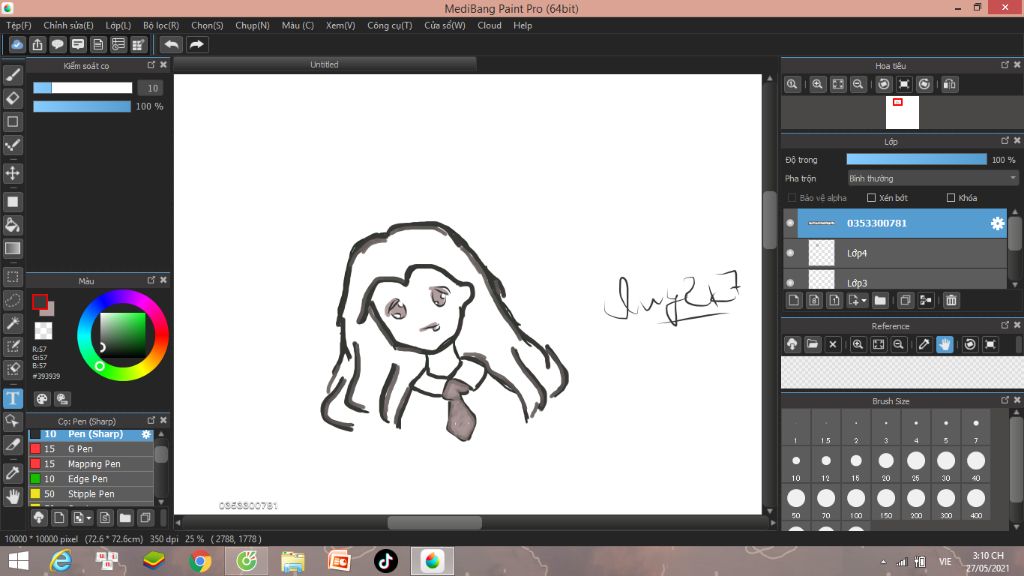Select the Edge Pen brush
The width and height of the screenshot is (1024, 576).
(91, 479)
